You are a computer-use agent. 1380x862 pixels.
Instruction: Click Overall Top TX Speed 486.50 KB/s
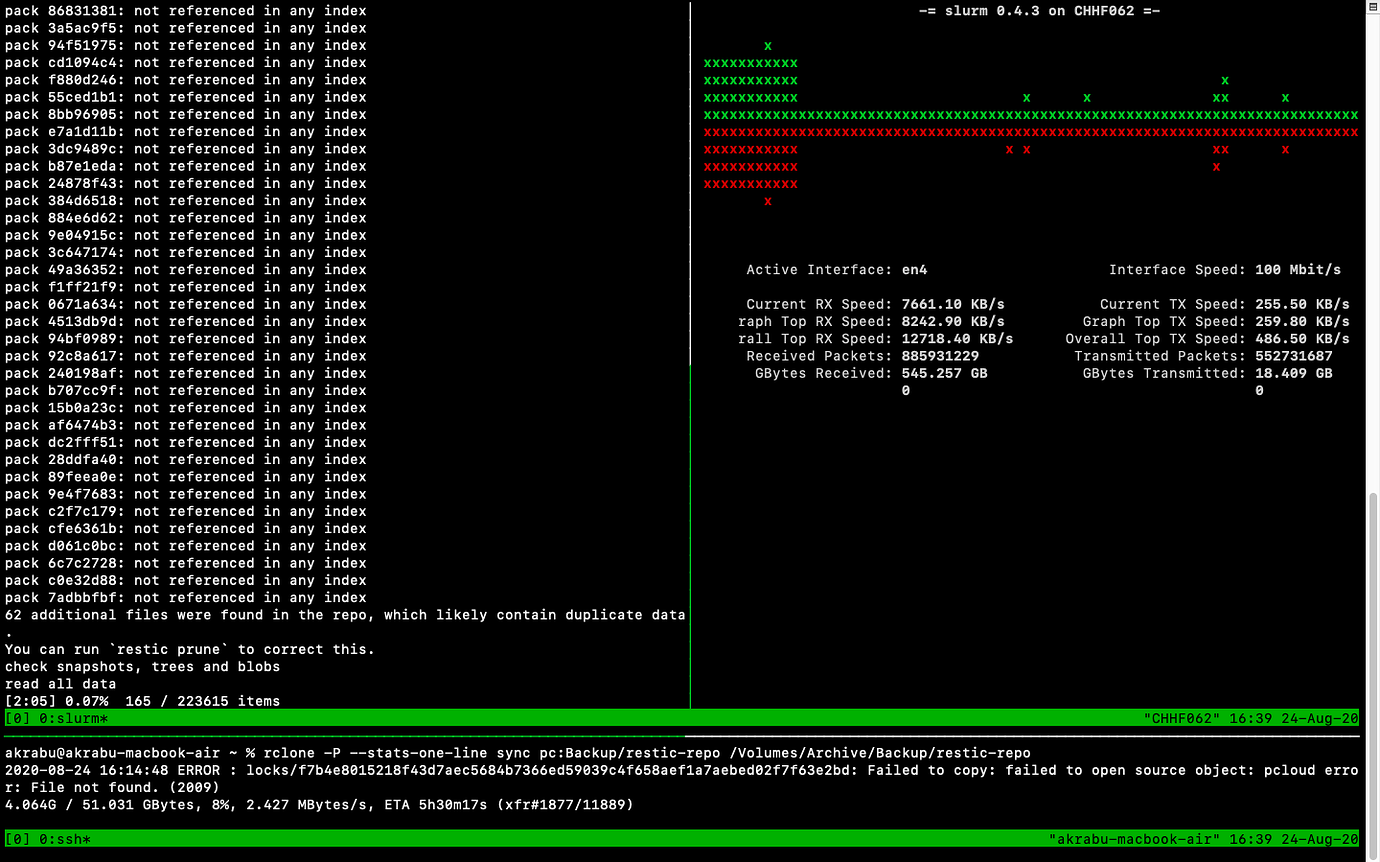(x=1302, y=339)
